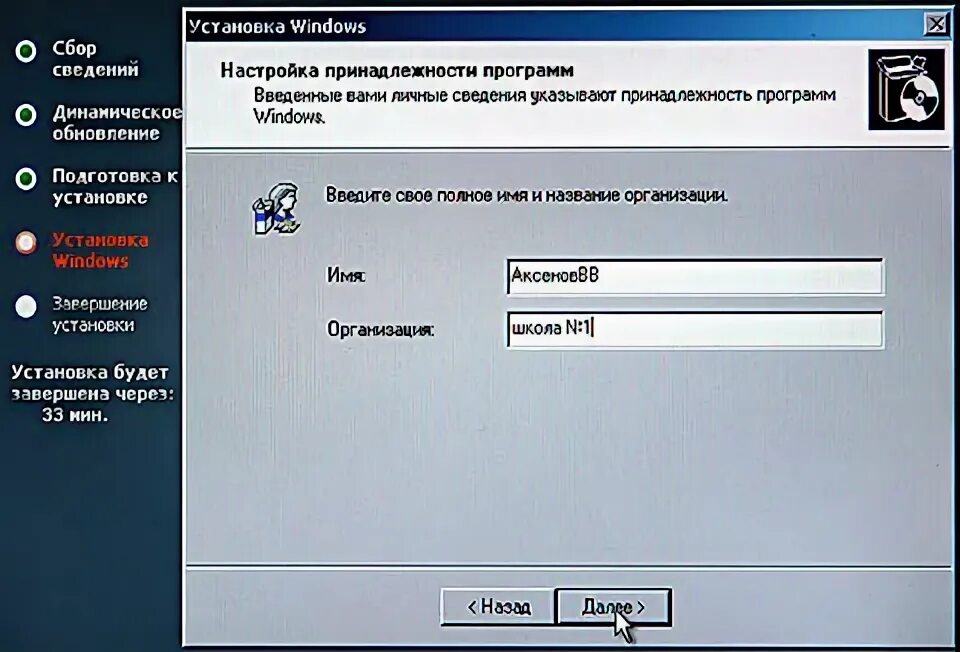Click the Далее button
960x652 pixels.
[x=613, y=607]
